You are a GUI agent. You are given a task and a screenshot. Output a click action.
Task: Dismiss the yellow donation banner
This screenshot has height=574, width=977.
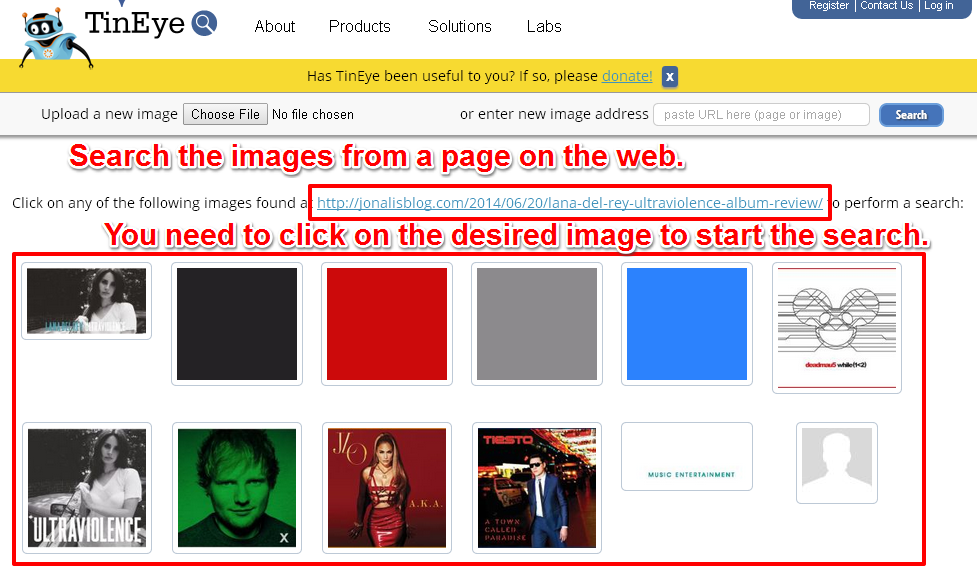pos(670,77)
